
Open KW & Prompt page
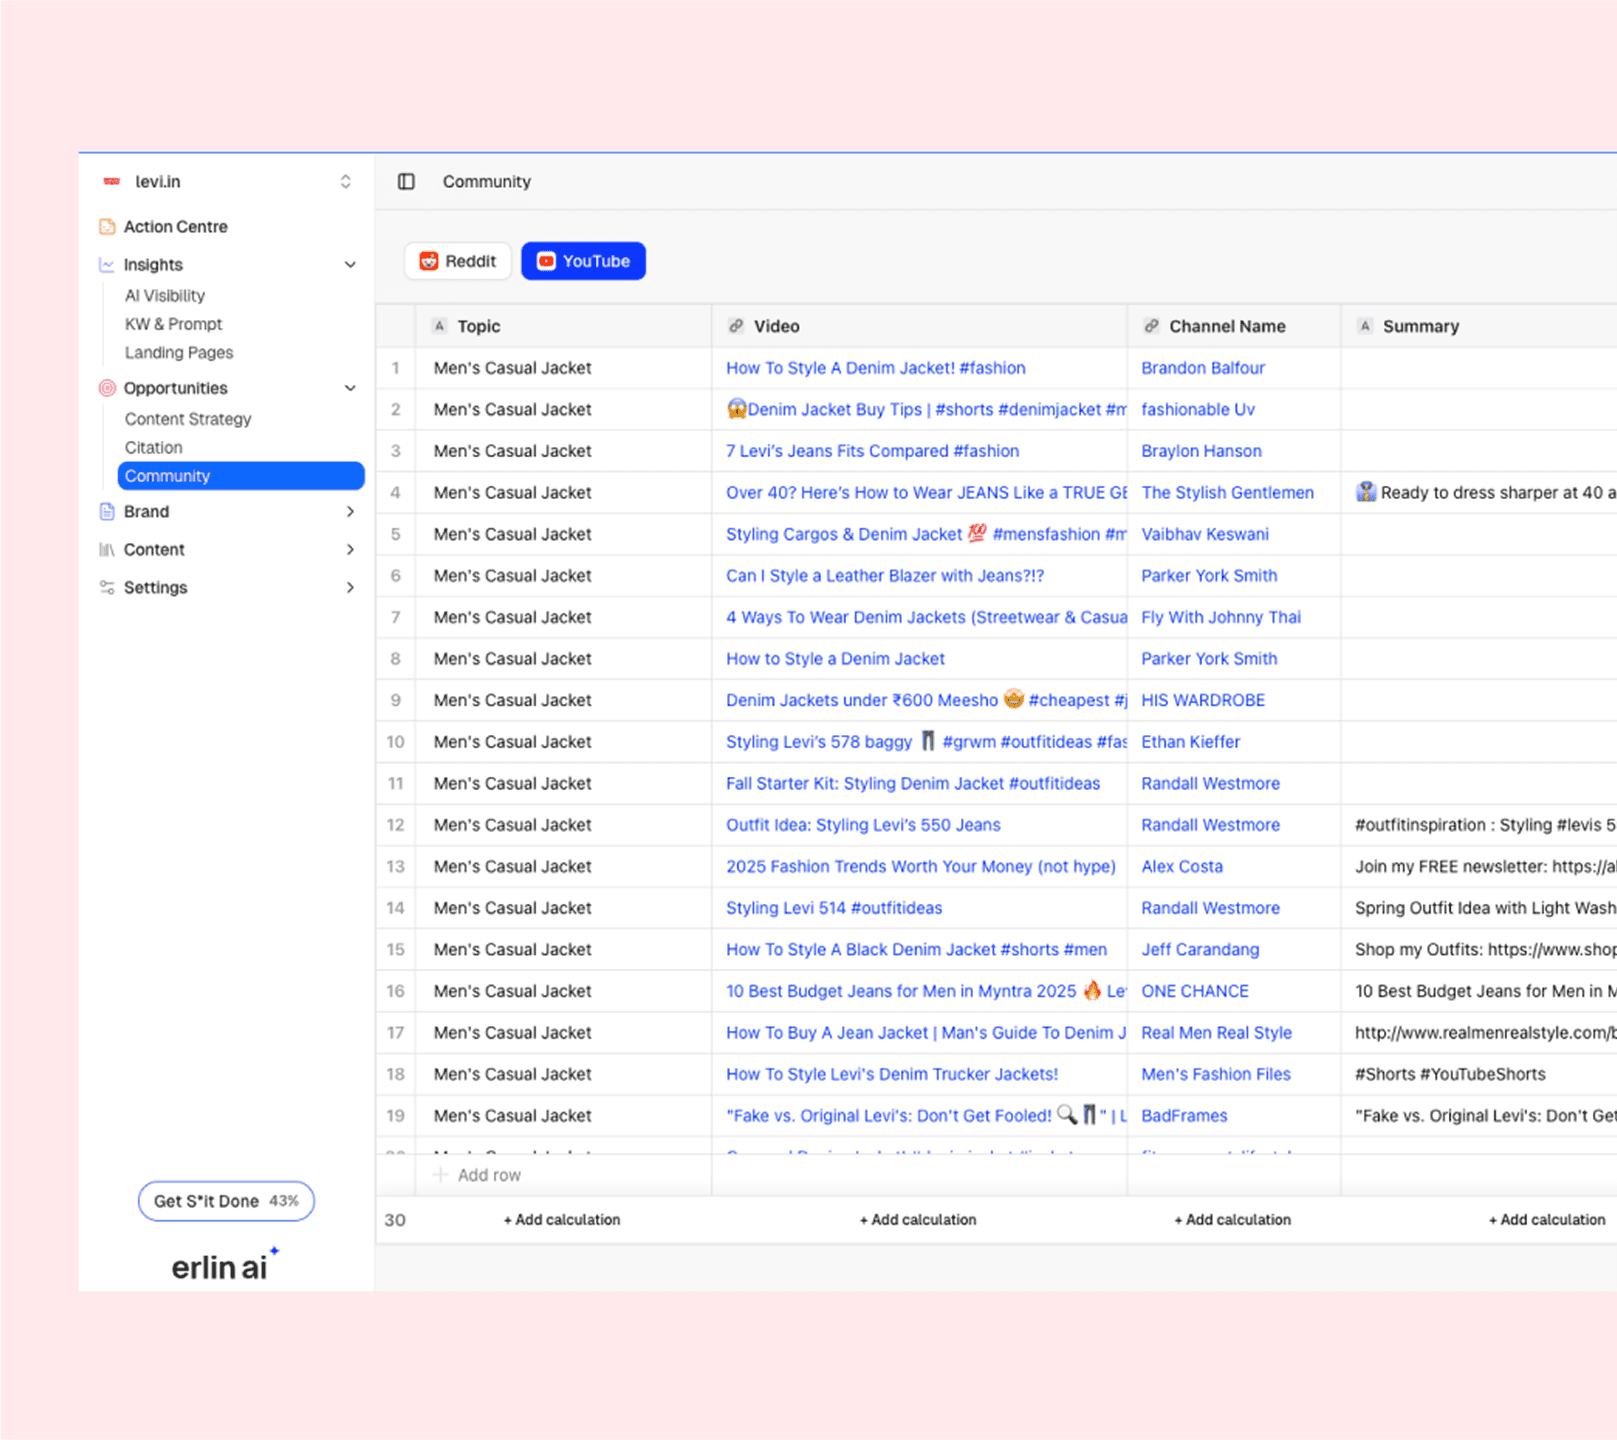point(173,324)
